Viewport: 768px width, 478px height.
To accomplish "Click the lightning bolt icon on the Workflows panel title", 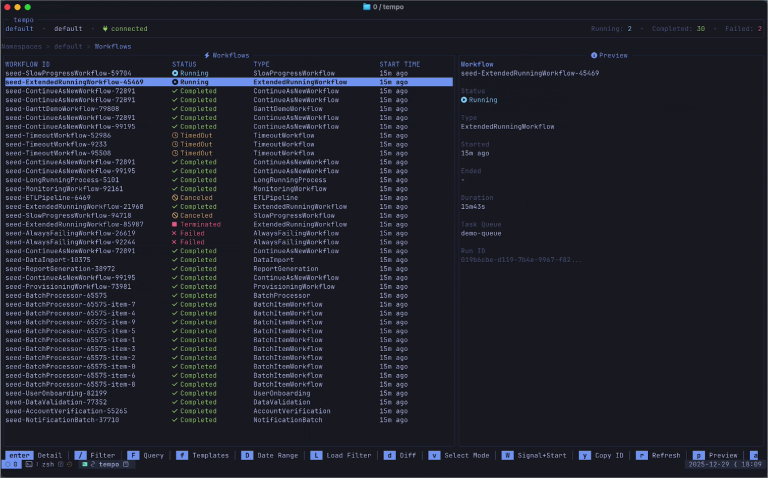I will (x=207, y=55).
